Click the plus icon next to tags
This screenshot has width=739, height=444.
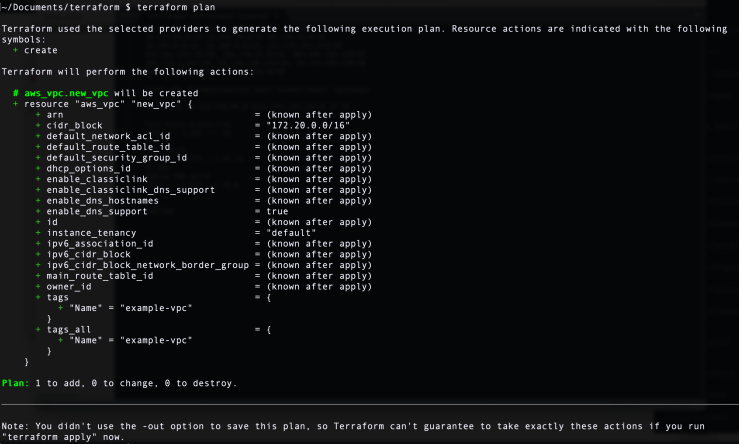tap(38, 297)
